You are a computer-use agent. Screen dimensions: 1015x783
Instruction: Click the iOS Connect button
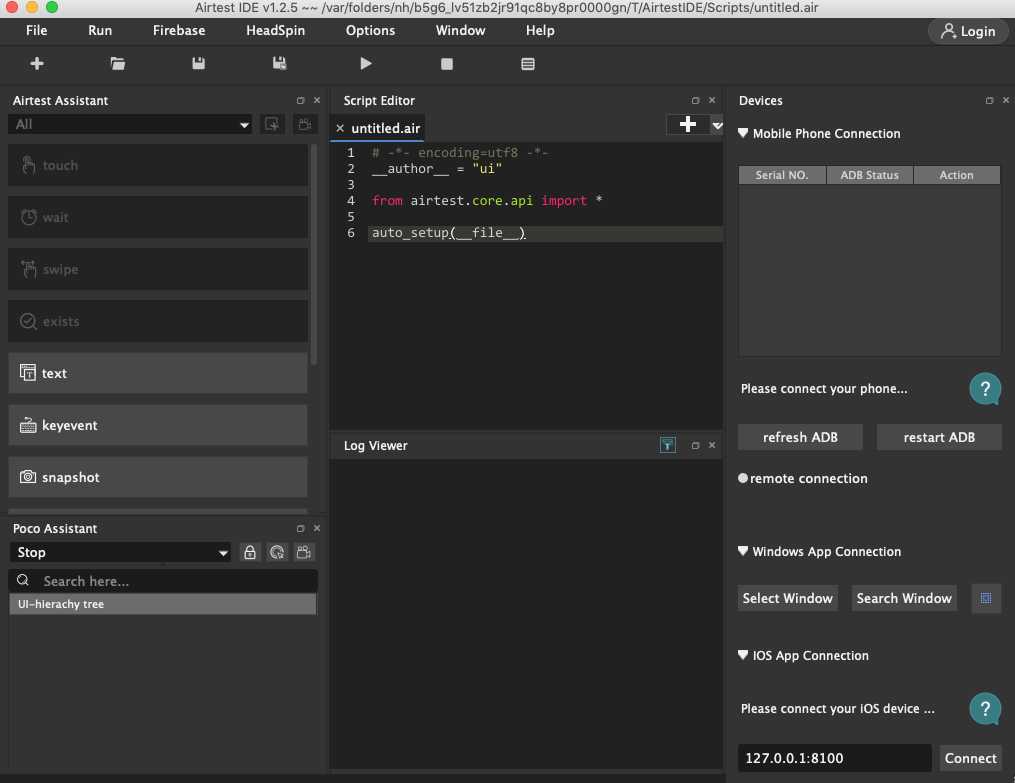(970, 758)
